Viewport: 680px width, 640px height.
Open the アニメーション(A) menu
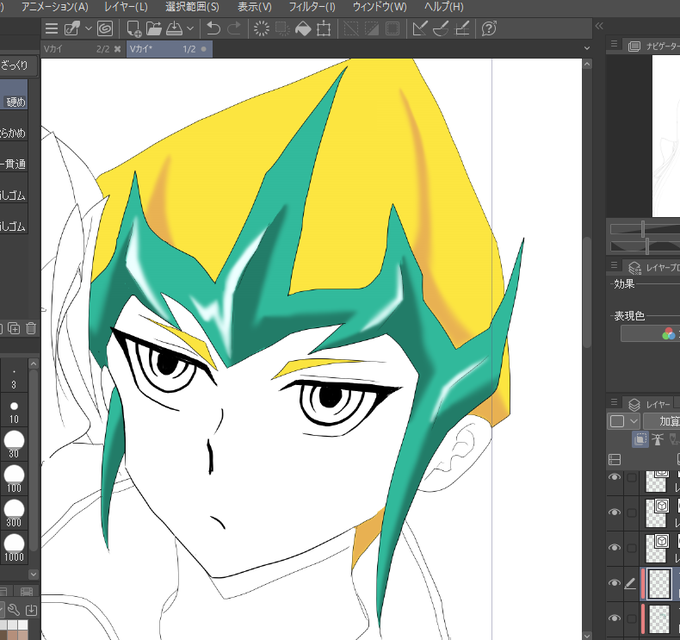point(55,7)
